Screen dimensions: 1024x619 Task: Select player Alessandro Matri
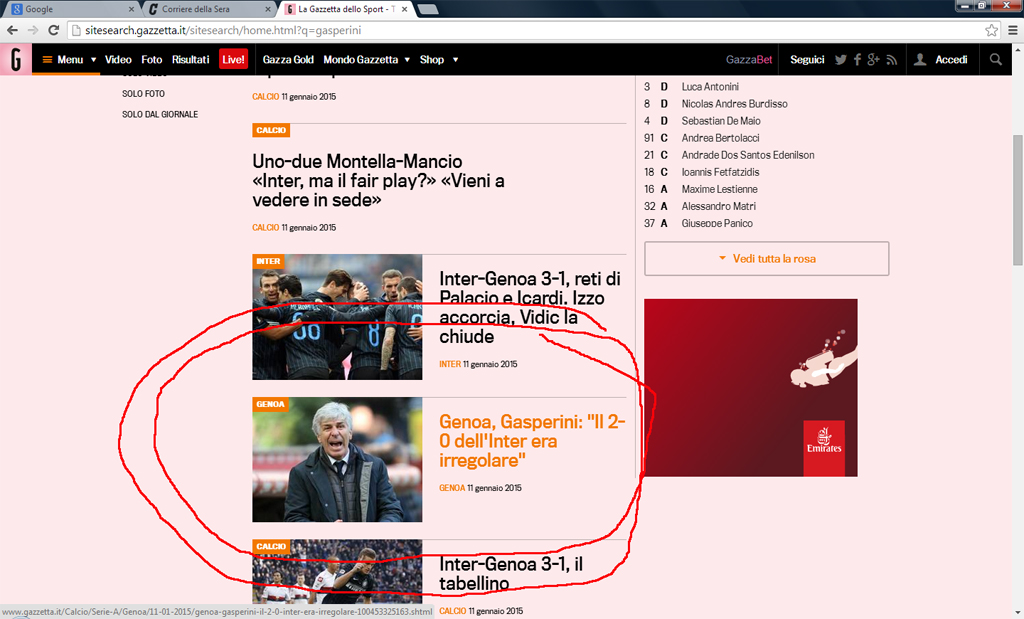718,206
